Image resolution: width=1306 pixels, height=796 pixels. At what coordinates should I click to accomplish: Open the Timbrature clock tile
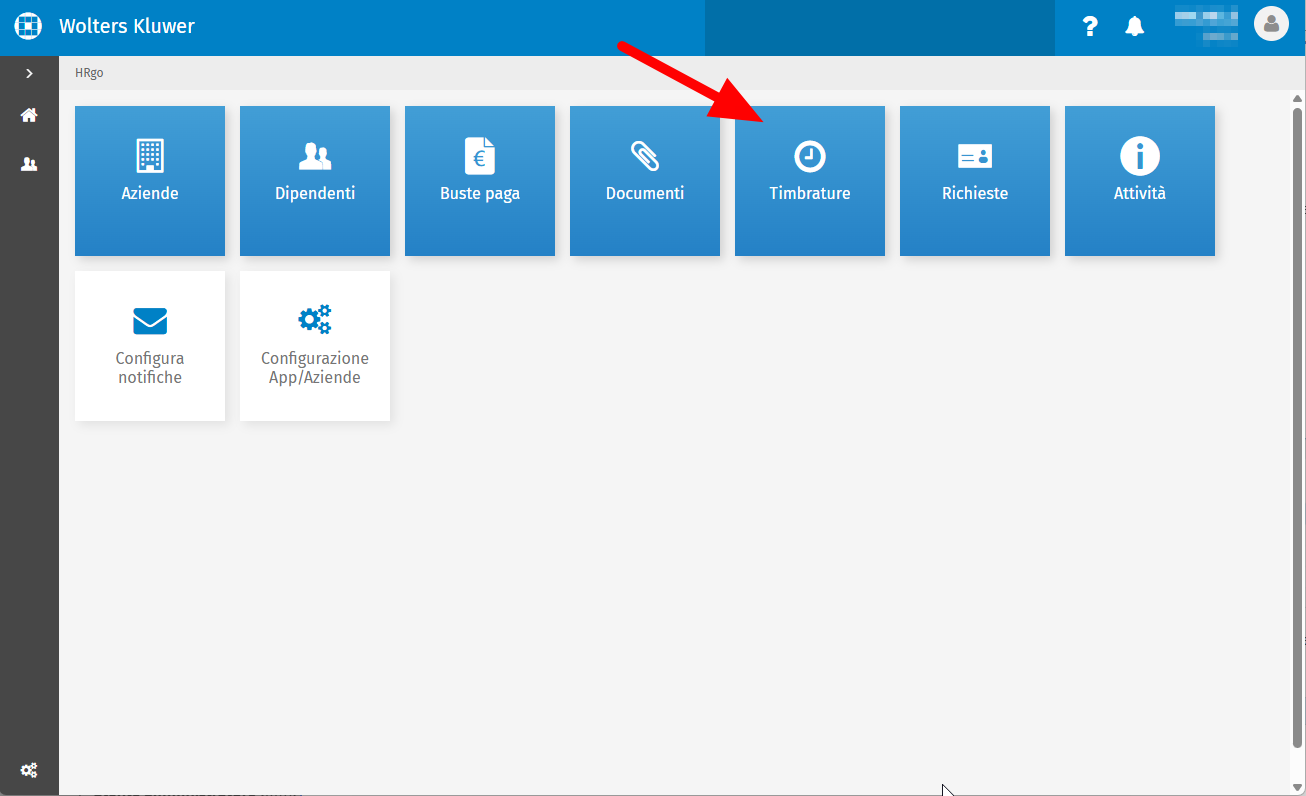tap(810, 181)
